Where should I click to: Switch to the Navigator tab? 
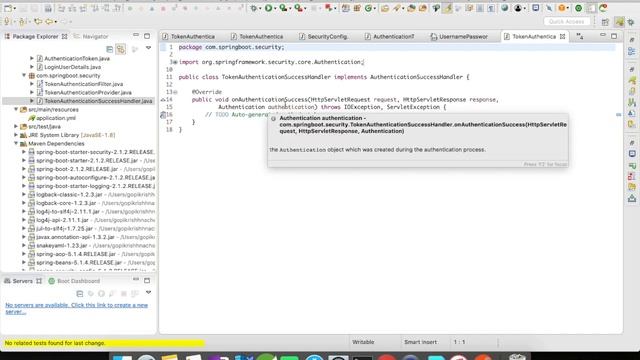pos(91,36)
